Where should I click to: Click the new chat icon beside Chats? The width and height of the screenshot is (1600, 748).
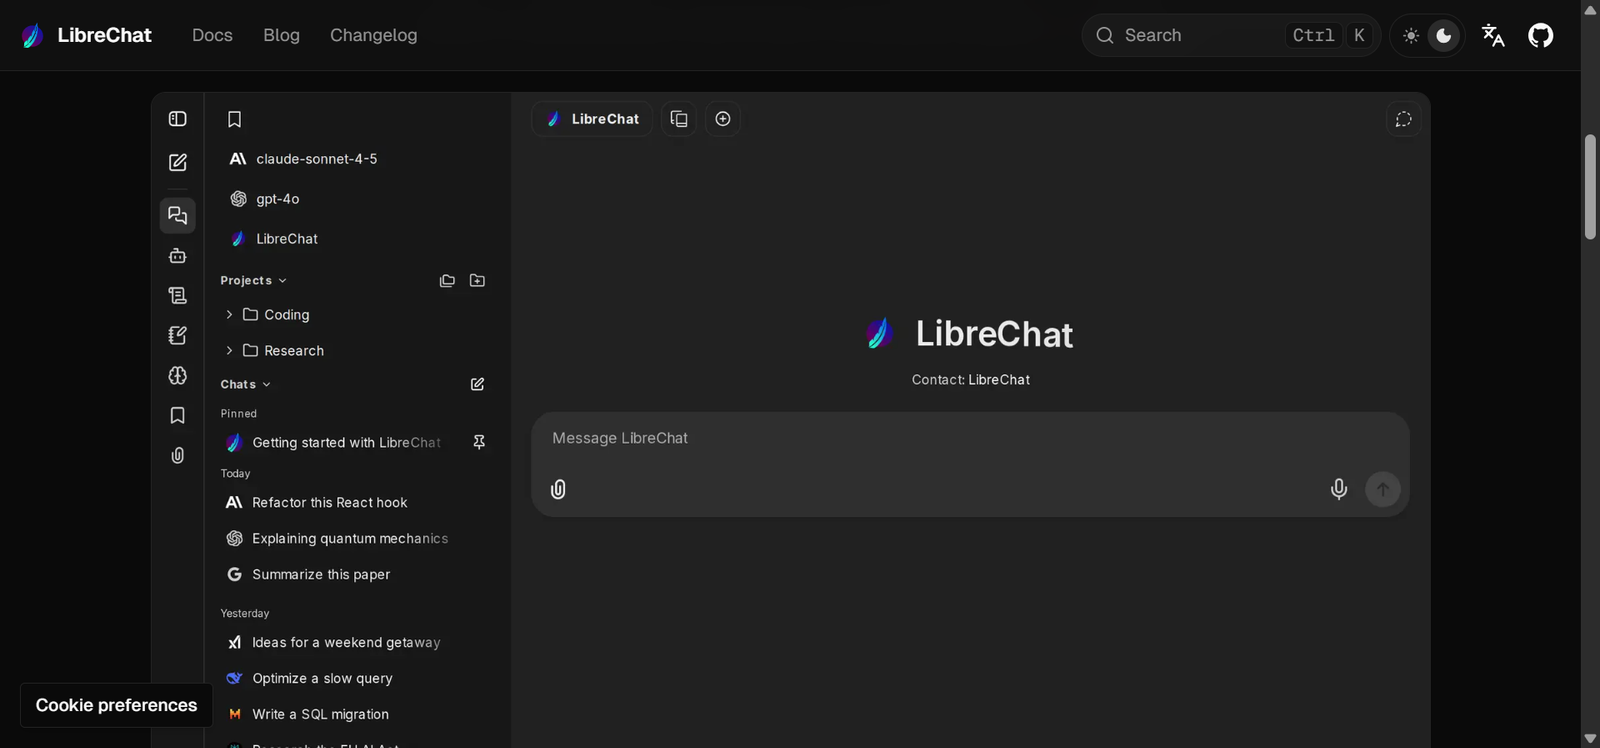coord(477,384)
